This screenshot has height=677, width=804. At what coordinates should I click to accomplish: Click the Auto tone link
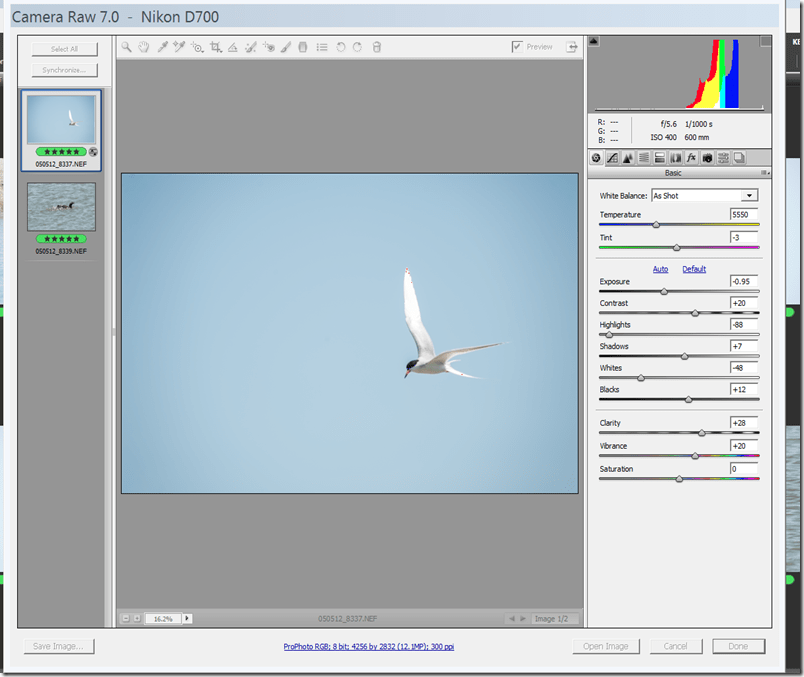click(x=660, y=269)
